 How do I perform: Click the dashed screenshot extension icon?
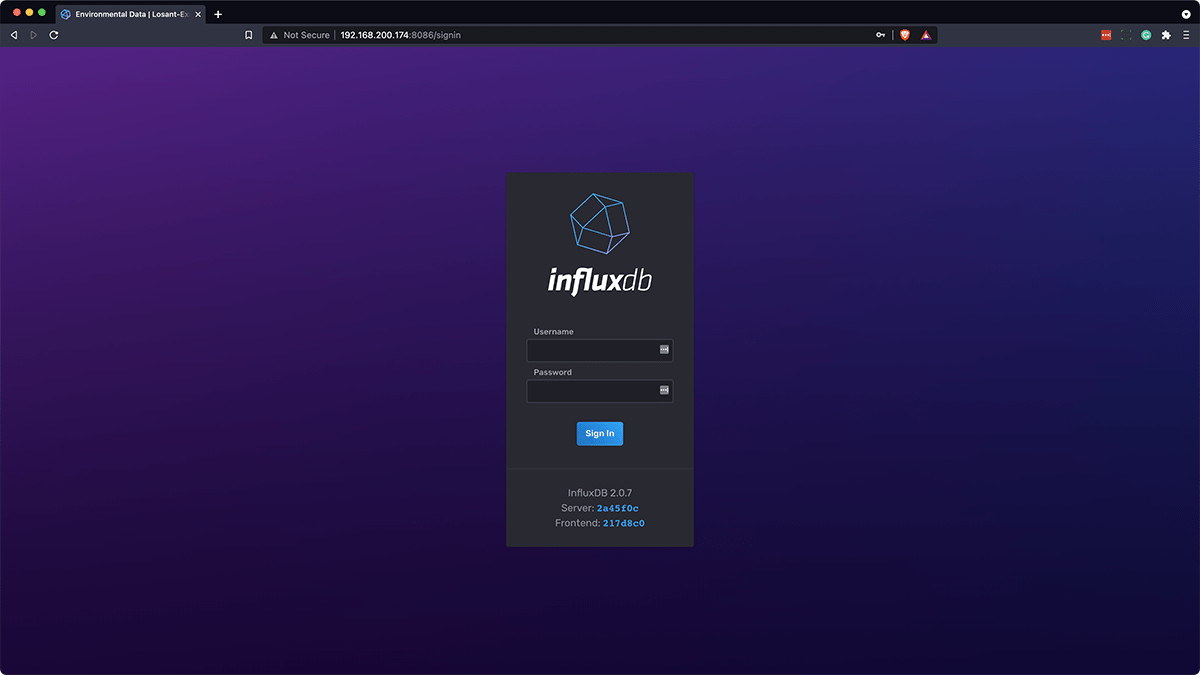(1126, 35)
